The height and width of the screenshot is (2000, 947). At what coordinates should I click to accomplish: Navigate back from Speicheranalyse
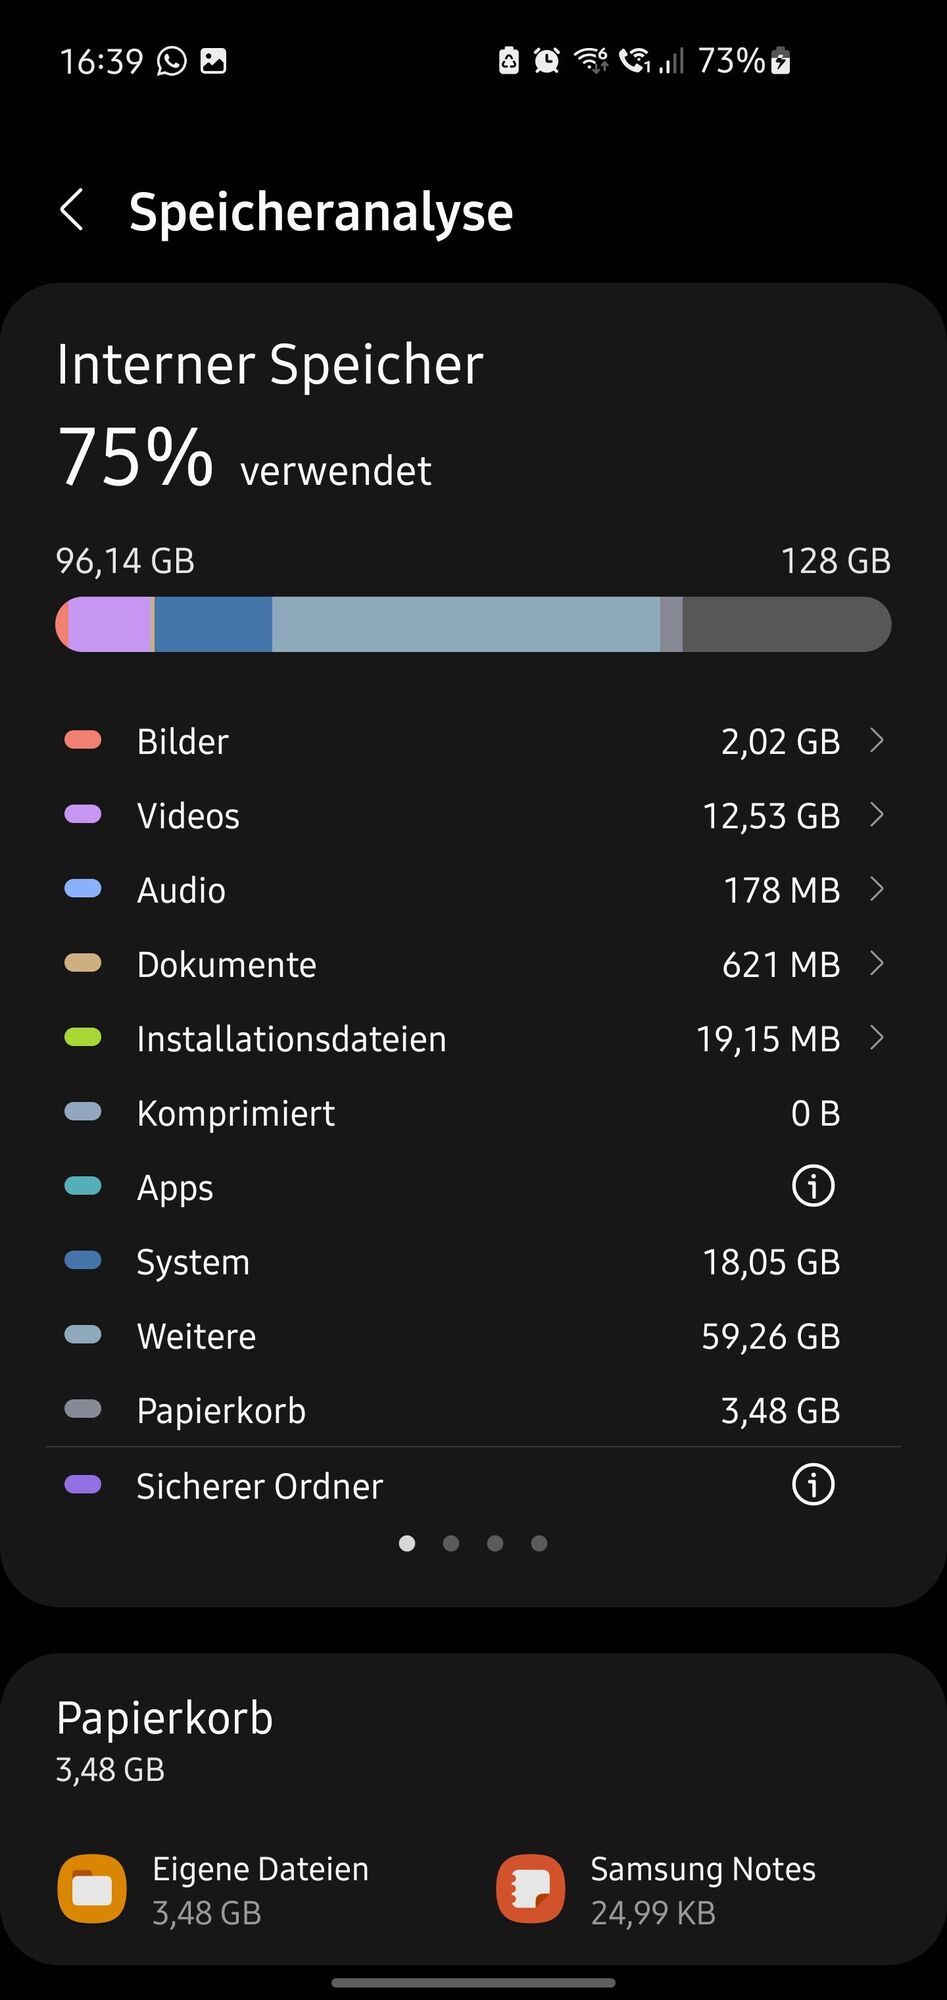[x=71, y=210]
